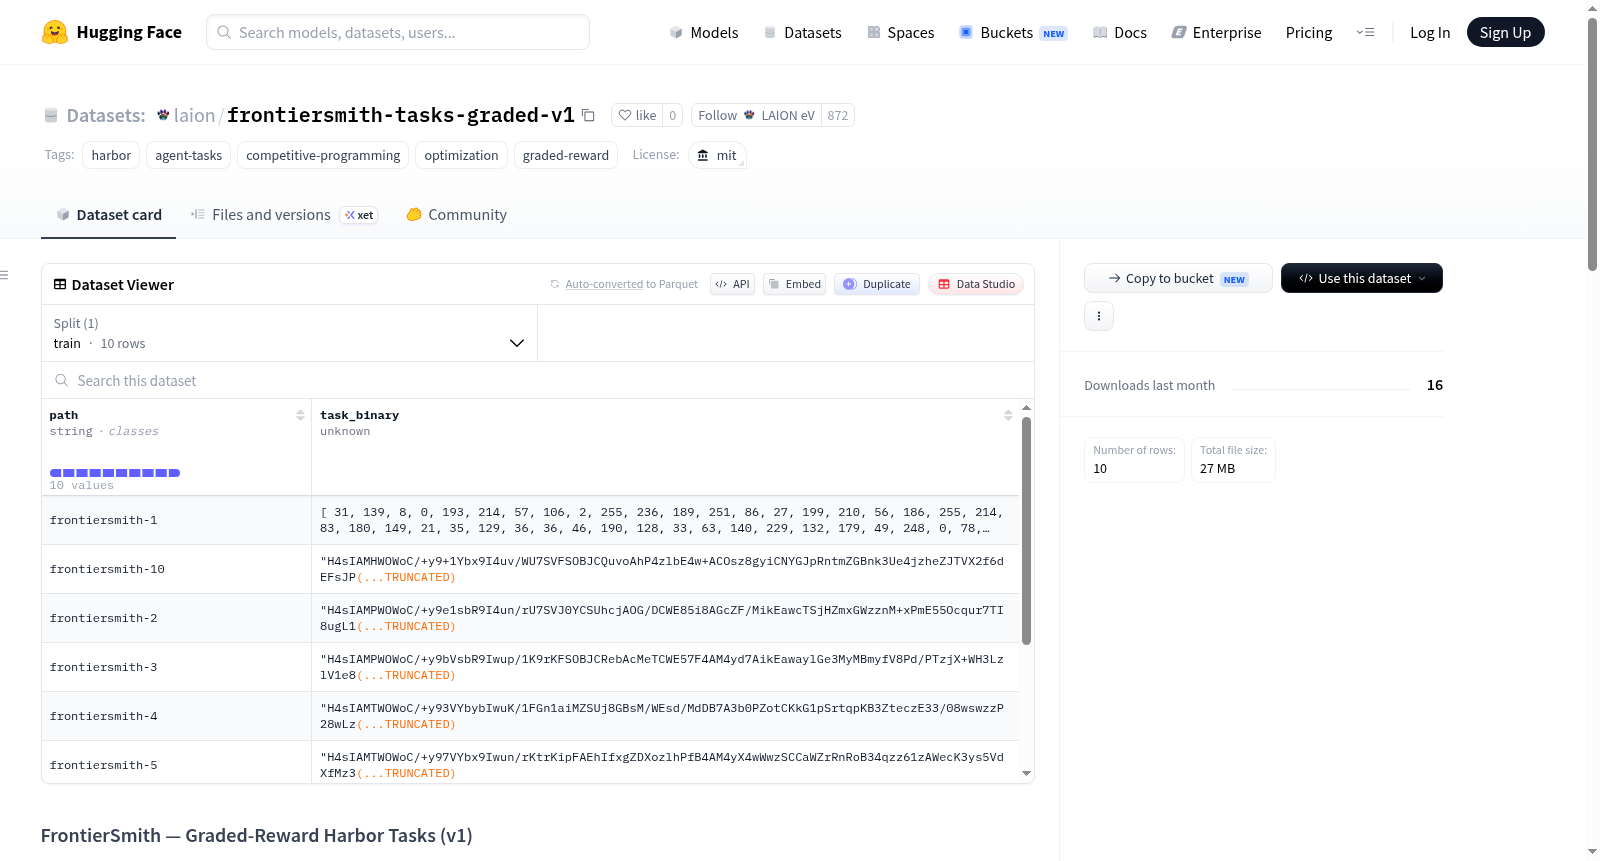Expand the navigation overflow menu icon

point(1365,32)
